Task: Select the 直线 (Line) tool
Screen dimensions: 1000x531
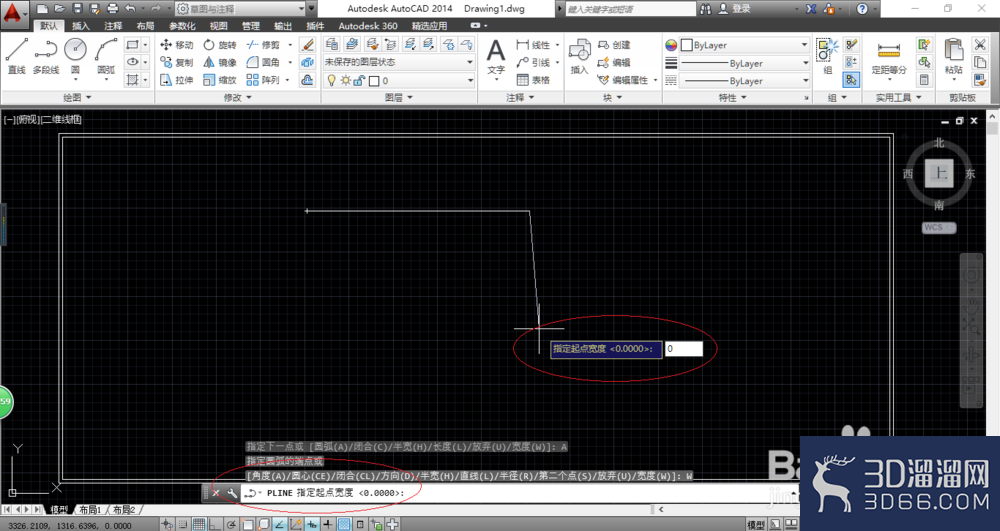Action: click(17, 56)
